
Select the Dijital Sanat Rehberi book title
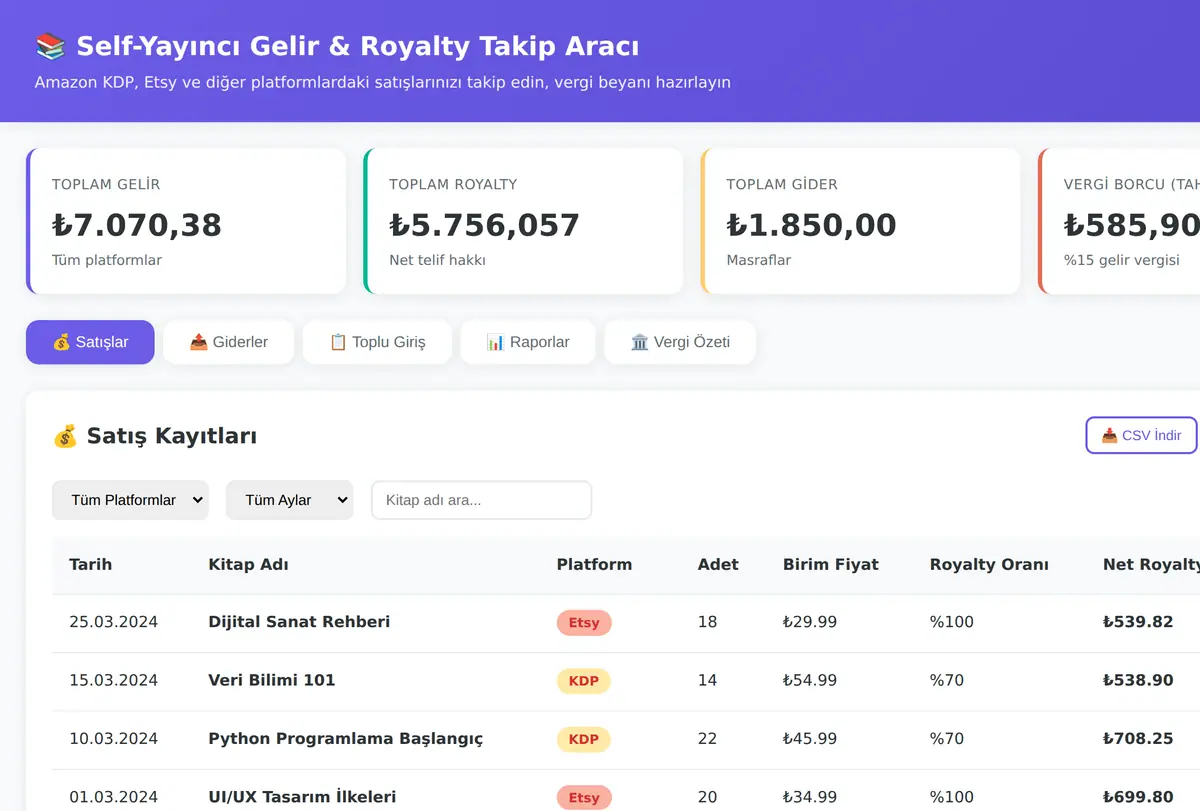pyautogui.click(x=299, y=622)
